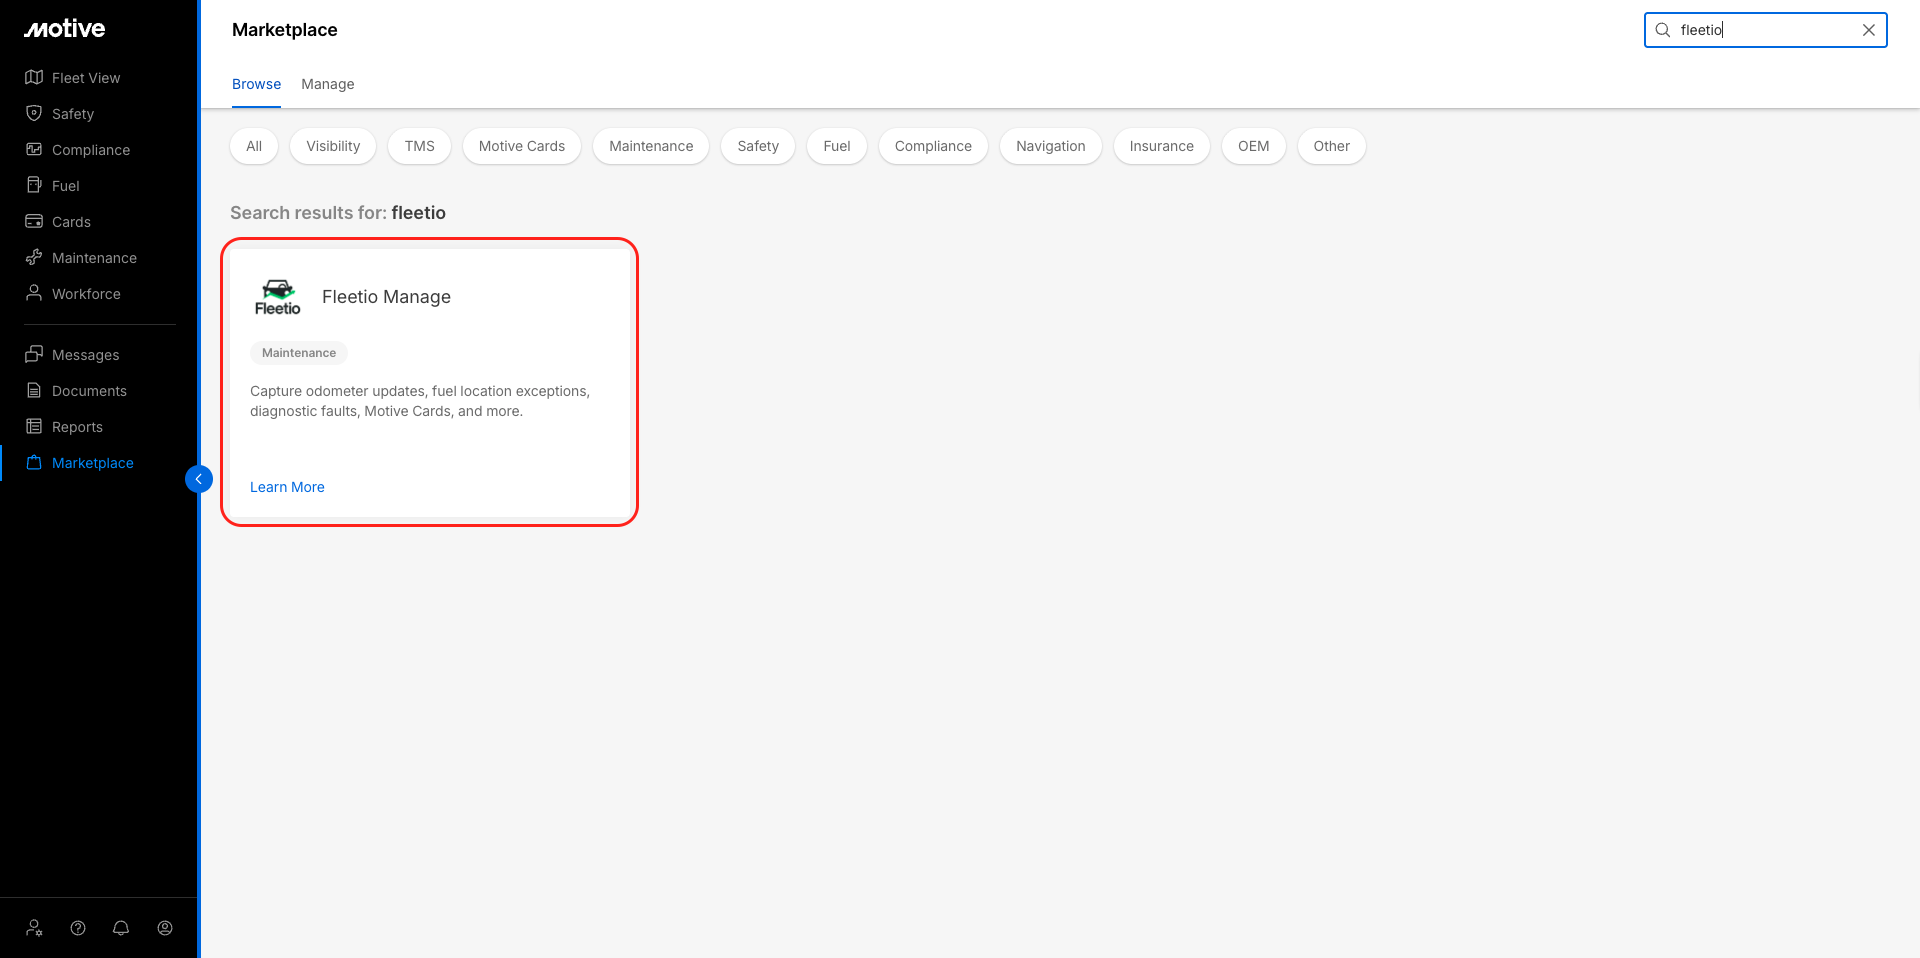
Task: Click the Messages sidebar icon
Action: (x=34, y=354)
